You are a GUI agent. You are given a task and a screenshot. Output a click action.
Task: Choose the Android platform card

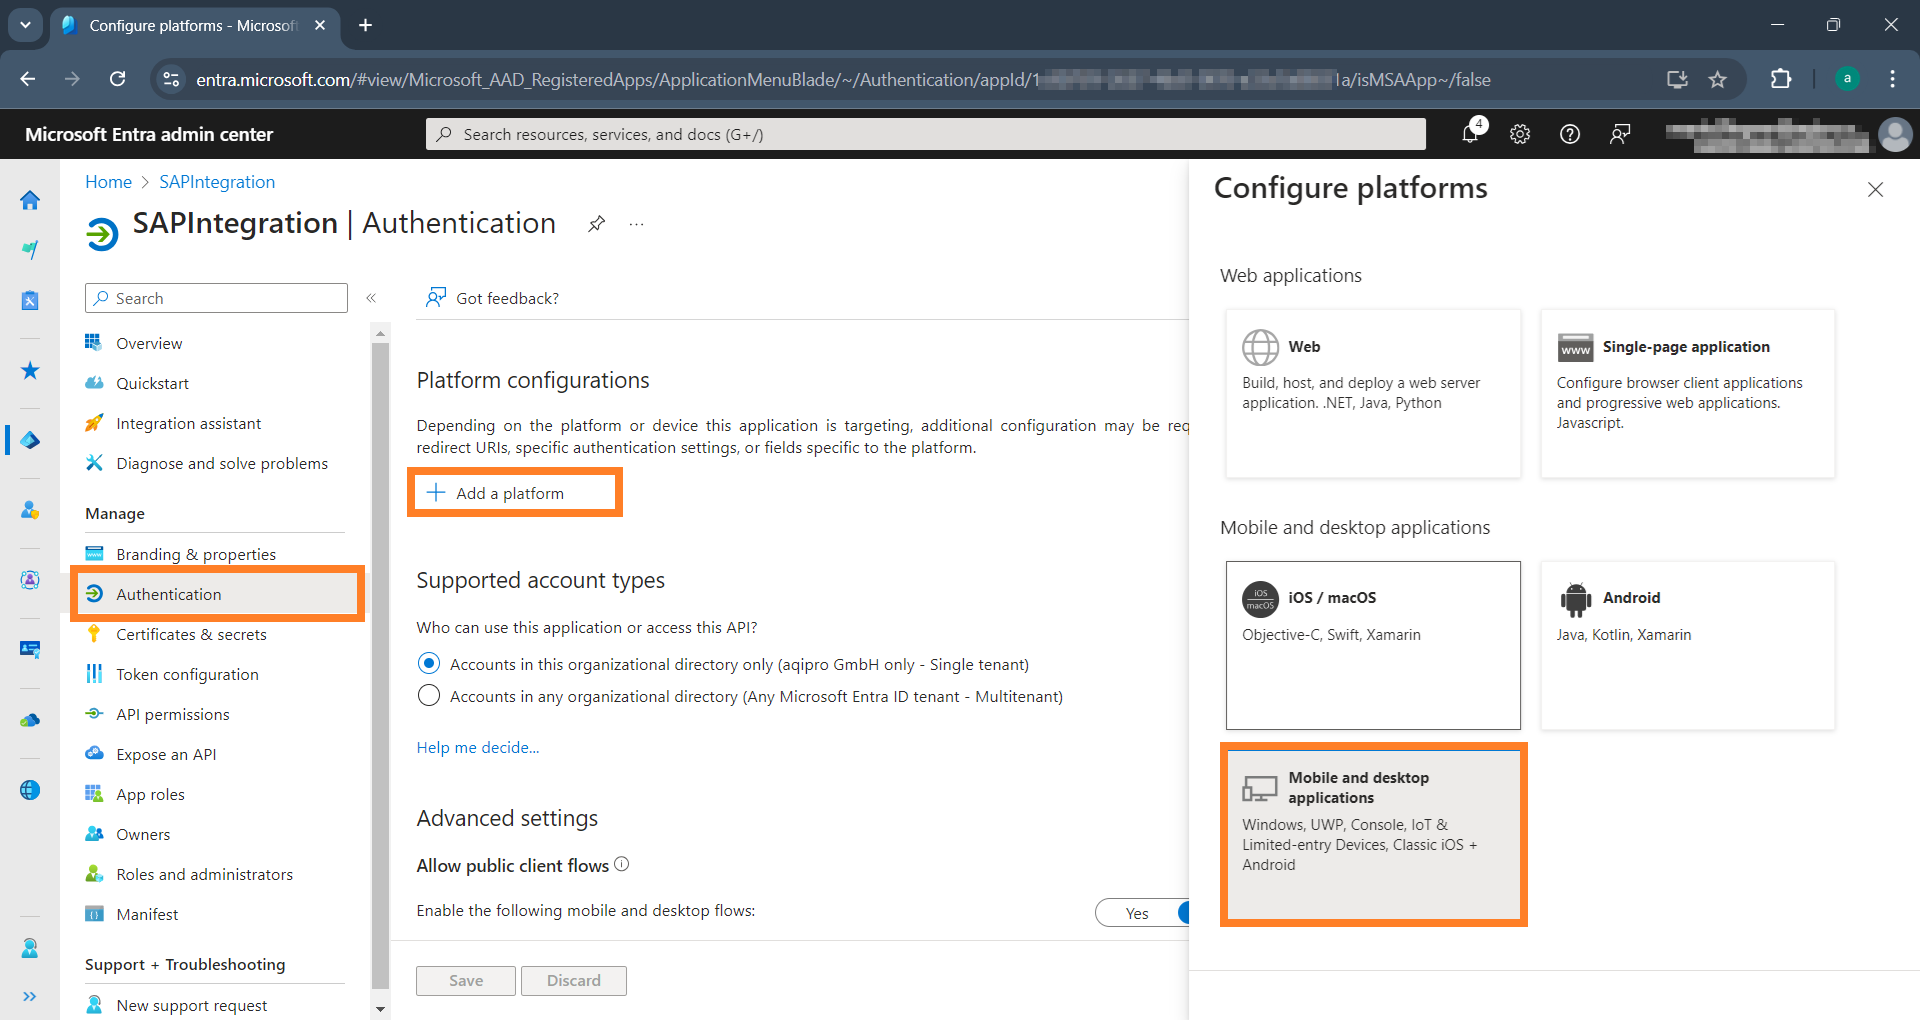(x=1688, y=645)
